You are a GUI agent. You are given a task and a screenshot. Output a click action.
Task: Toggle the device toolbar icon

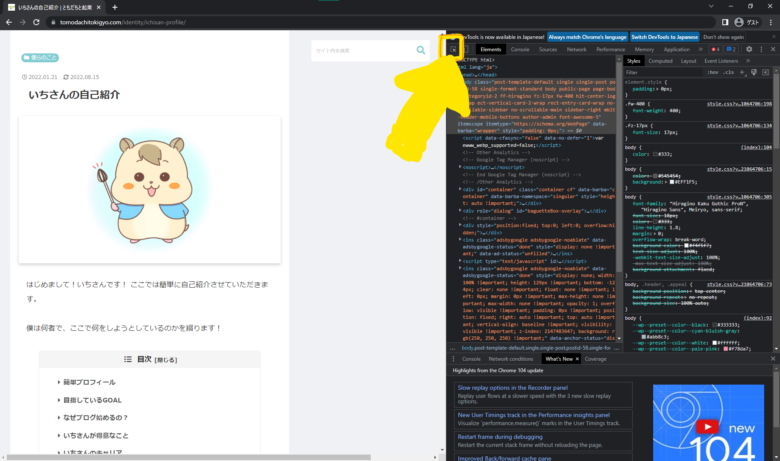point(465,49)
